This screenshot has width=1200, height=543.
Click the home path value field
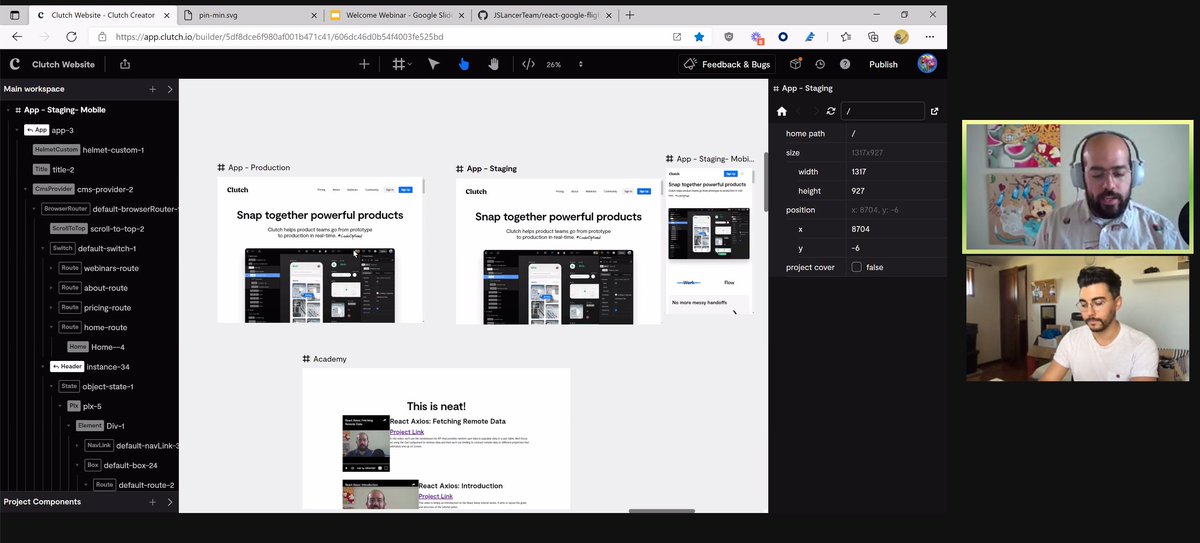click(896, 134)
